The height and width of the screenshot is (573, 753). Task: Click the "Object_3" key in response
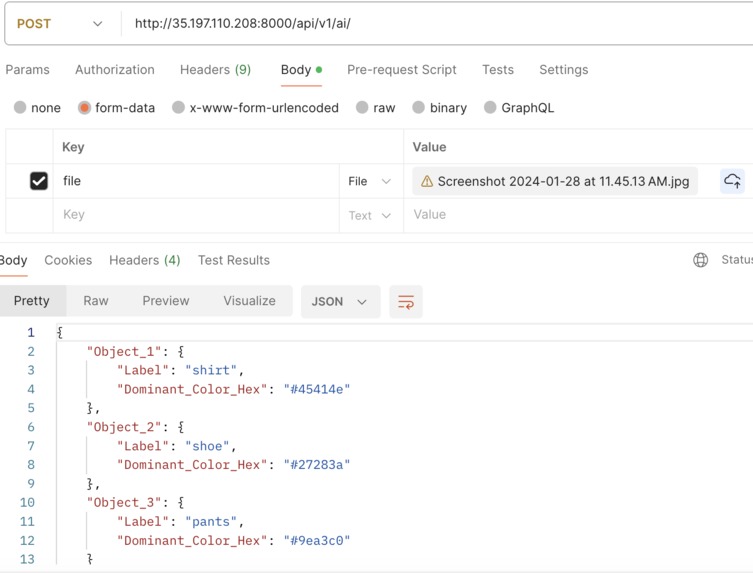124,502
